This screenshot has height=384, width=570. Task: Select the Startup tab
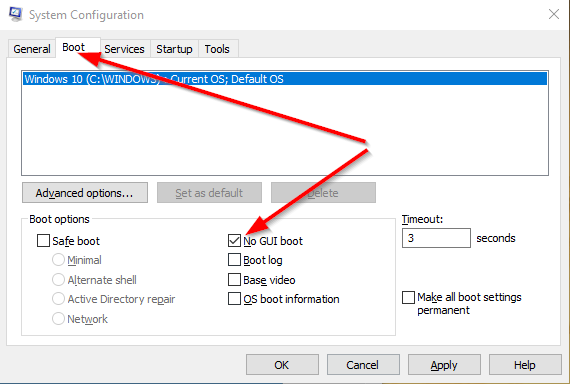click(174, 49)
